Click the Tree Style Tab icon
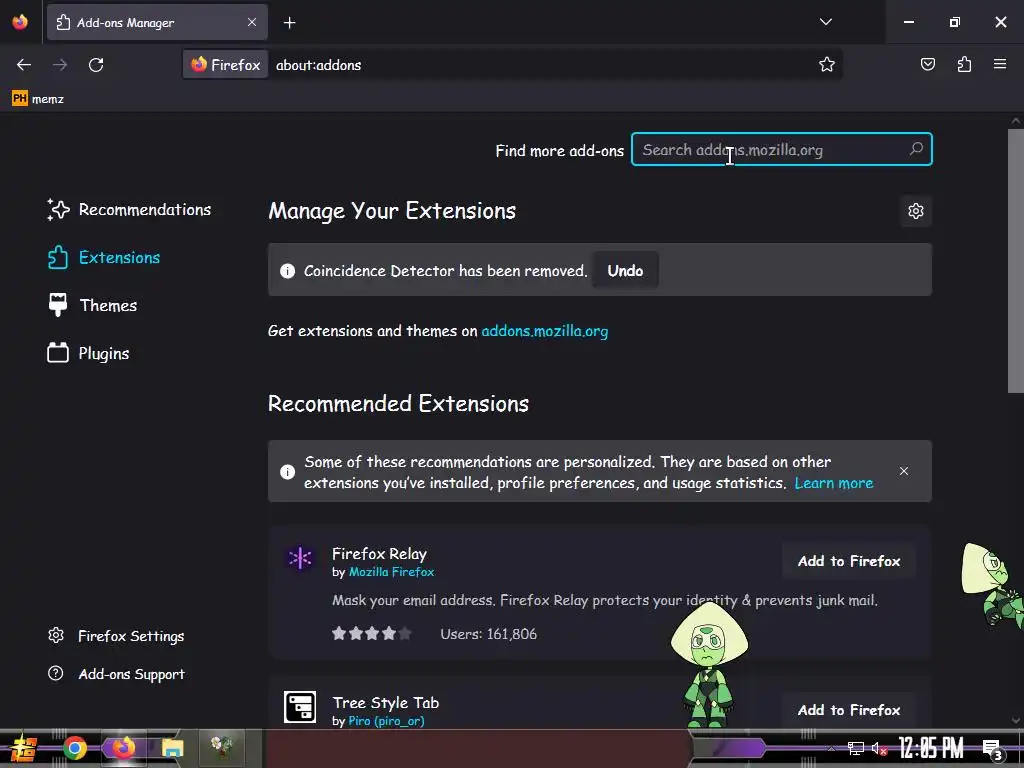1024x768 pixels. (x=300, y=707)
